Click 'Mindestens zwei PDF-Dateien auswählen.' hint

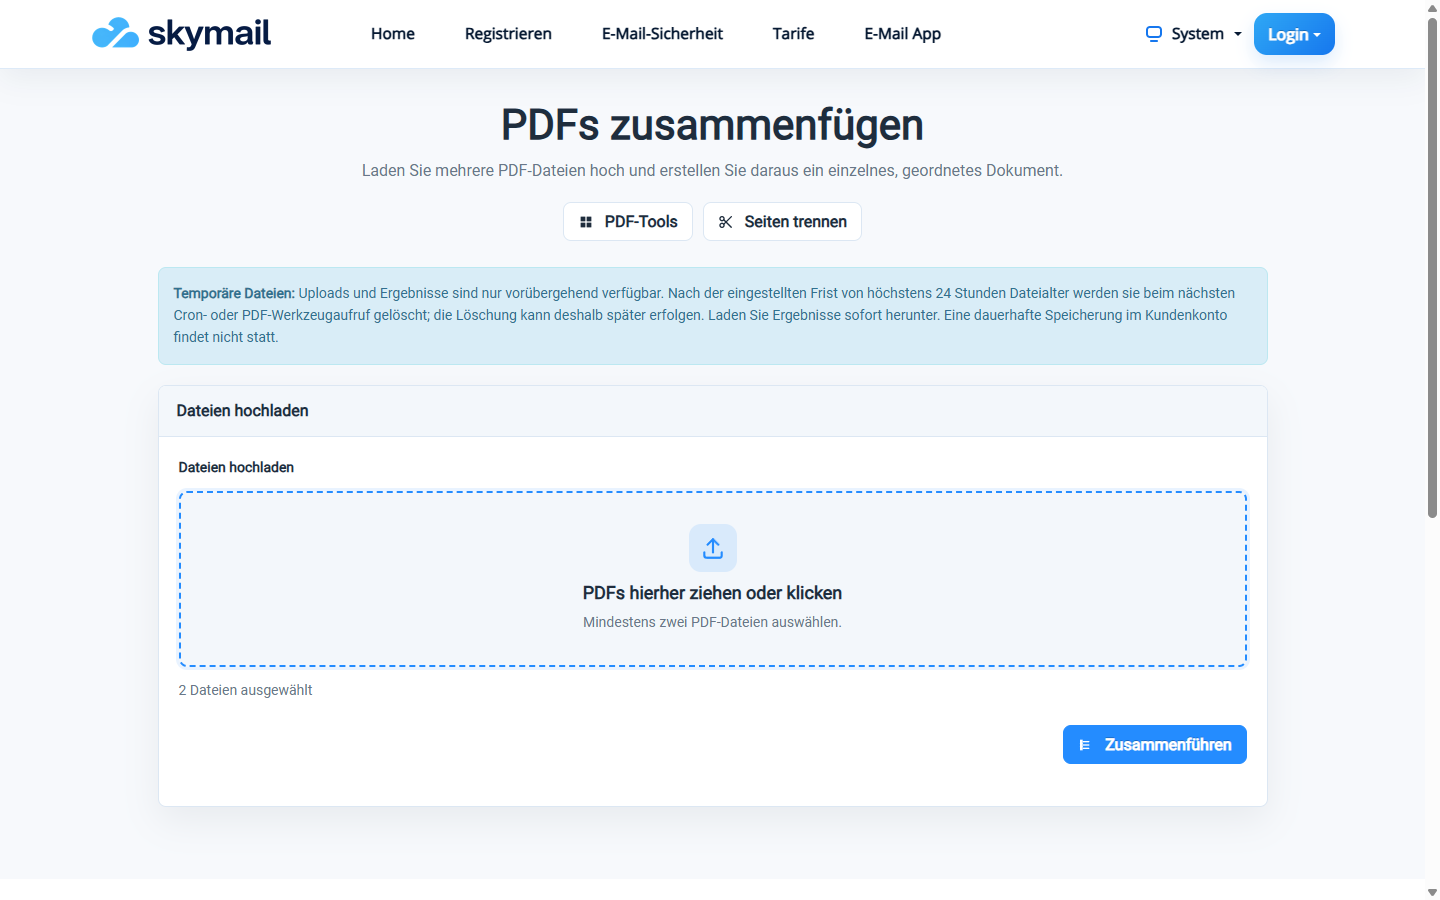tap(713, 622)
